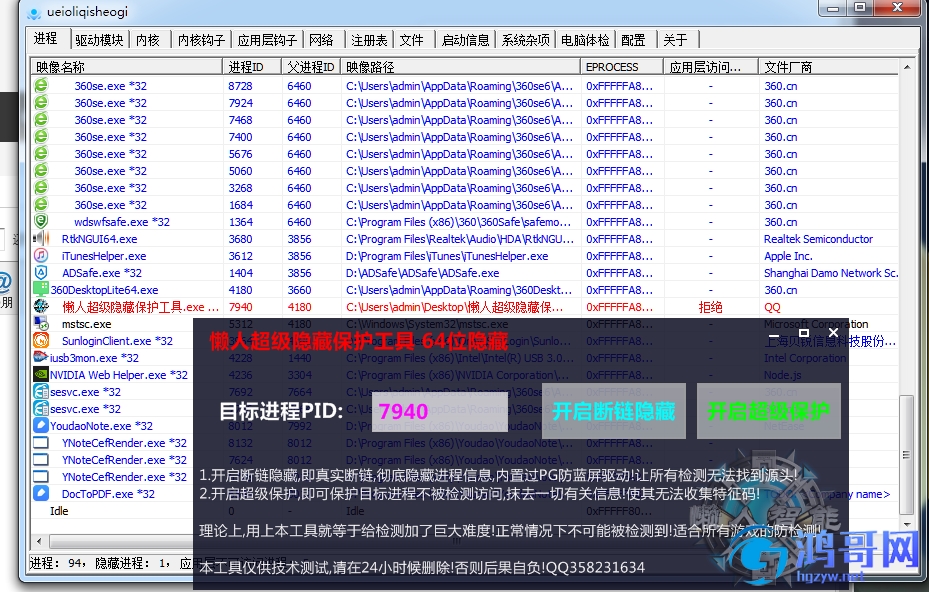Viewport: 929px width, 592px height.
Task: Select the D:\ADSafe\ADSafe\ADSafe.exe path cell
Action: tap(422, 273)
